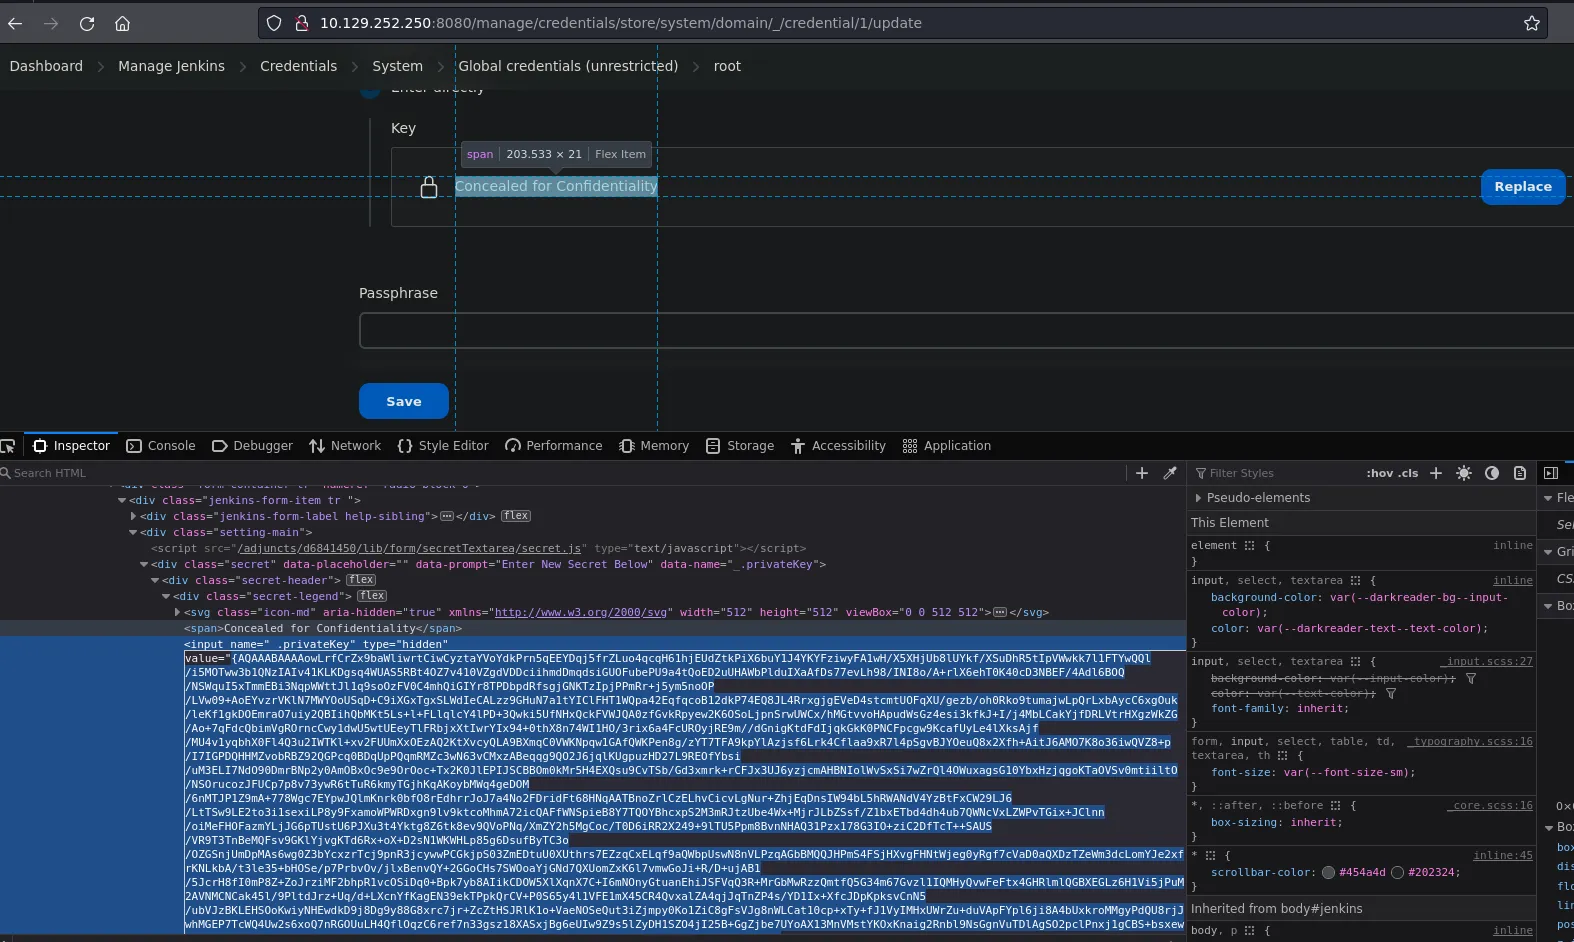The width and height of the screenshot is (1574, 942).
Task: Click the create new node plus icon
Action: (x=1142, y=473)
